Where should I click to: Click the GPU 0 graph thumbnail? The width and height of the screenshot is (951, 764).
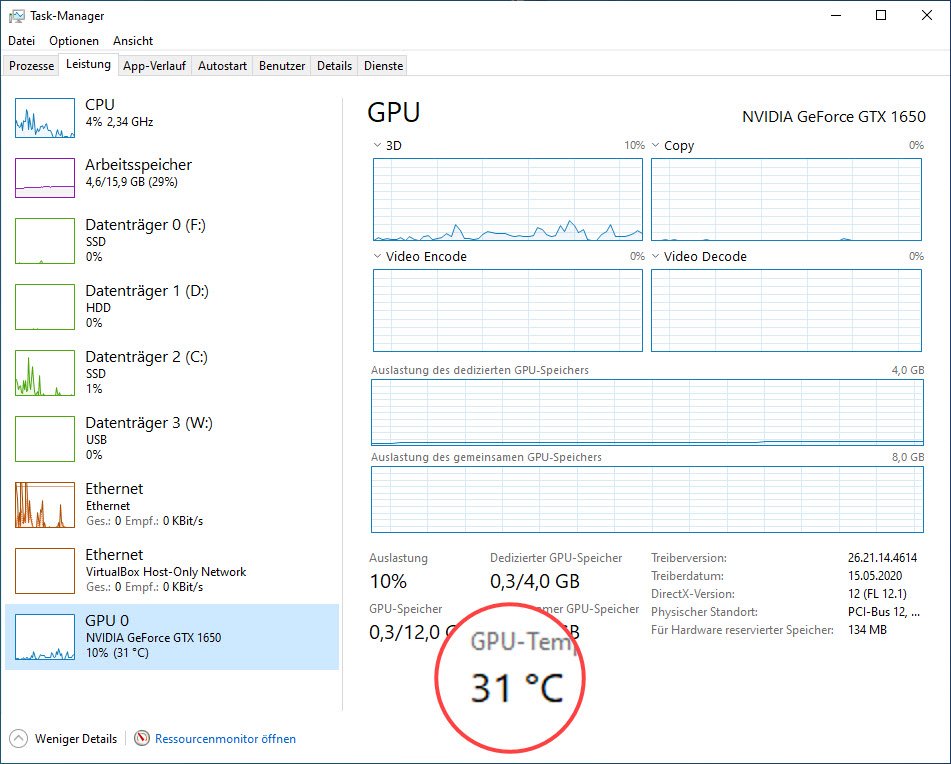45,637
